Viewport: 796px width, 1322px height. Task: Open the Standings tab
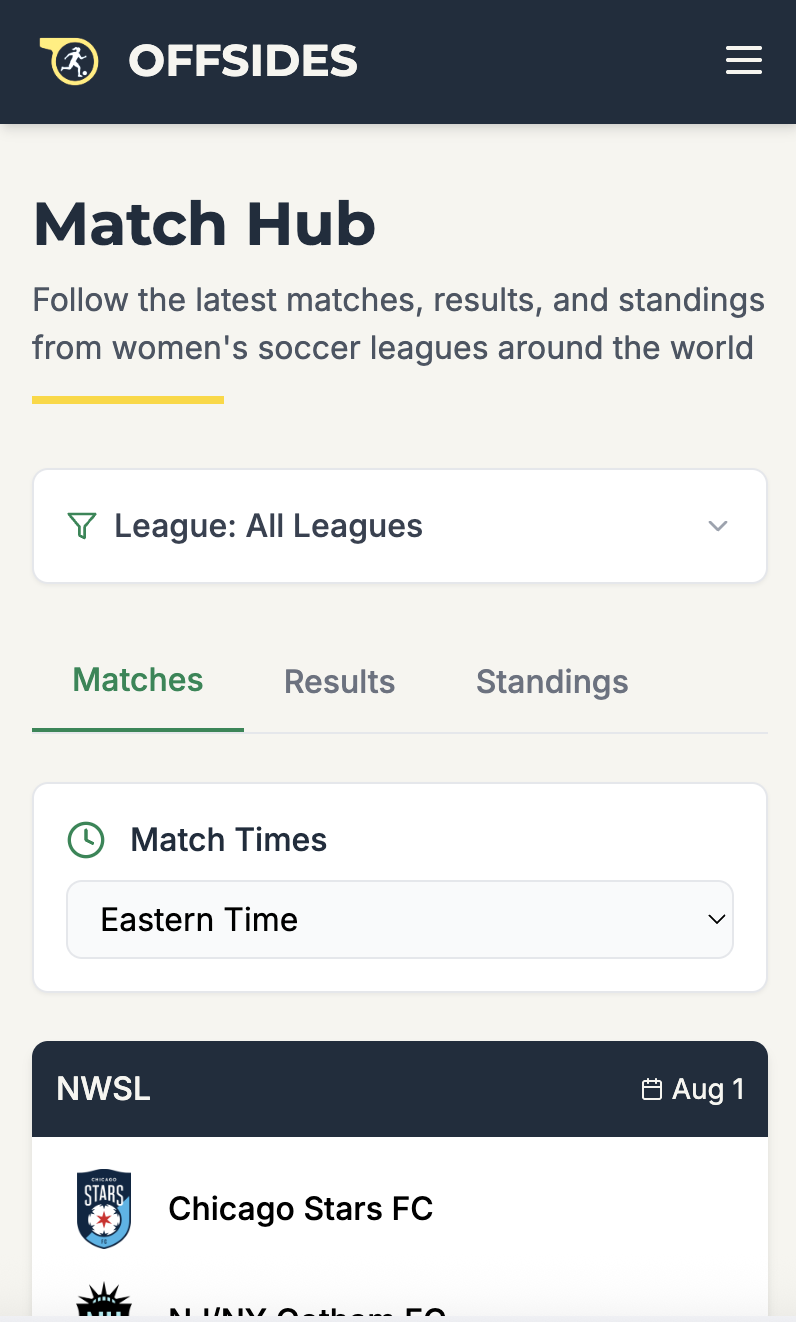[552, 682]
